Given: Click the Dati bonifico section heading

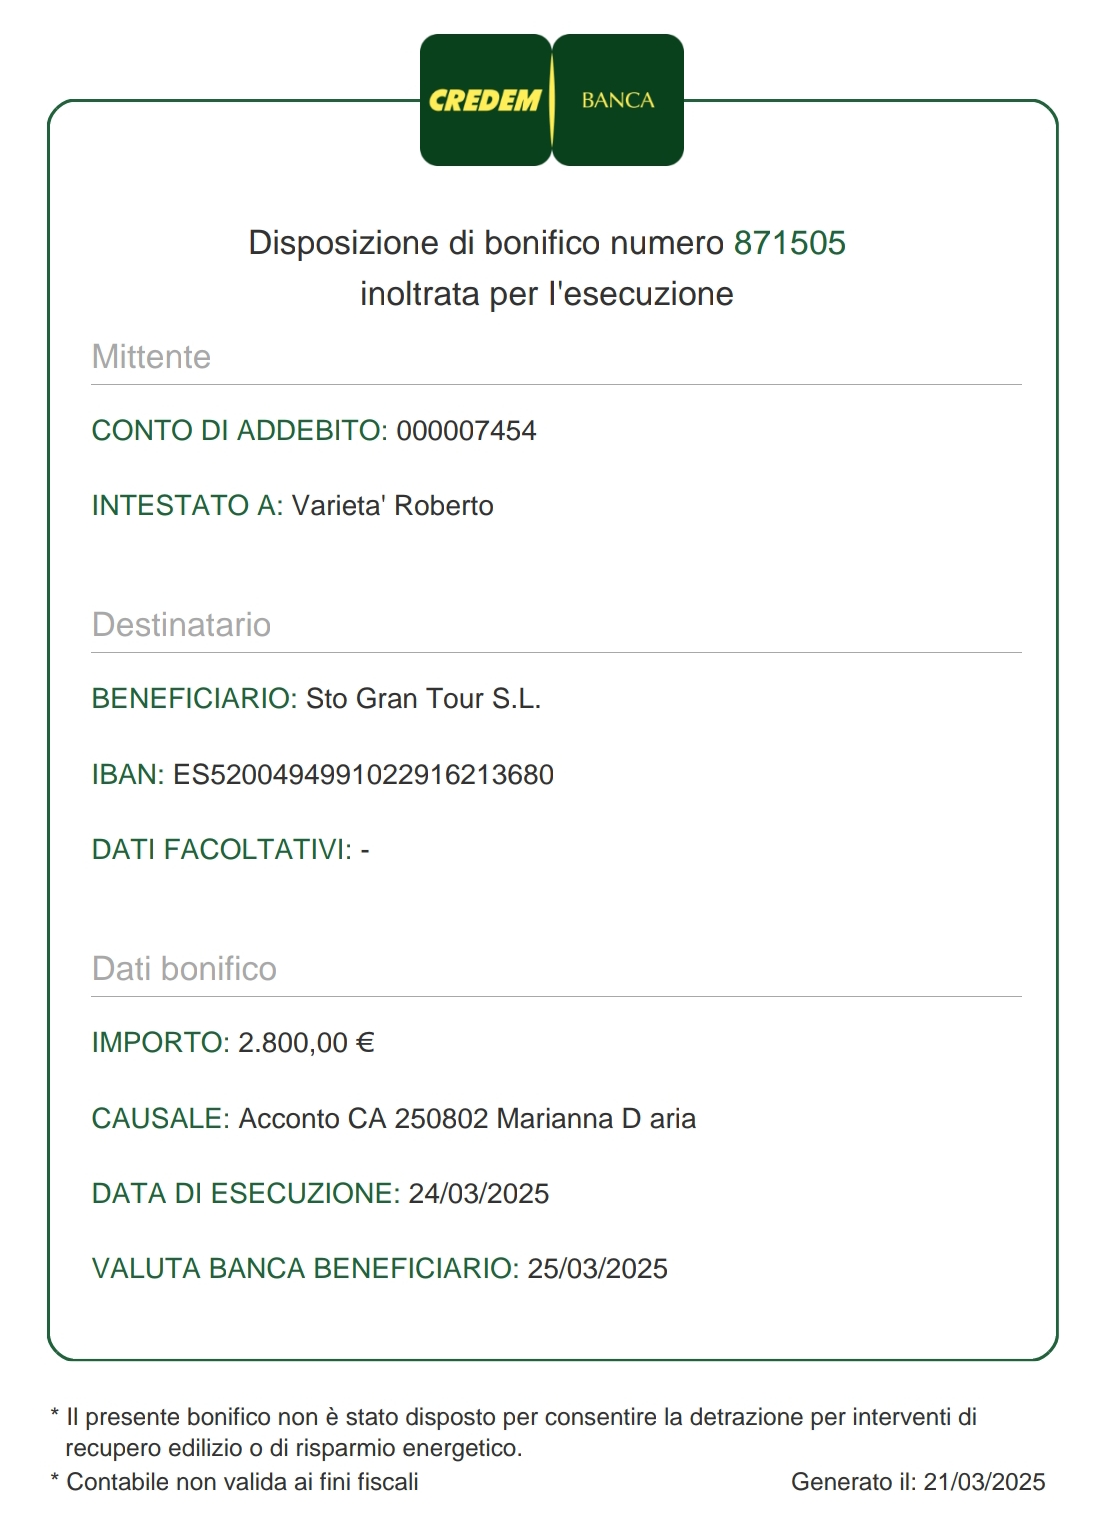Looking at the screenshot, I should click(x=184, y=969).
